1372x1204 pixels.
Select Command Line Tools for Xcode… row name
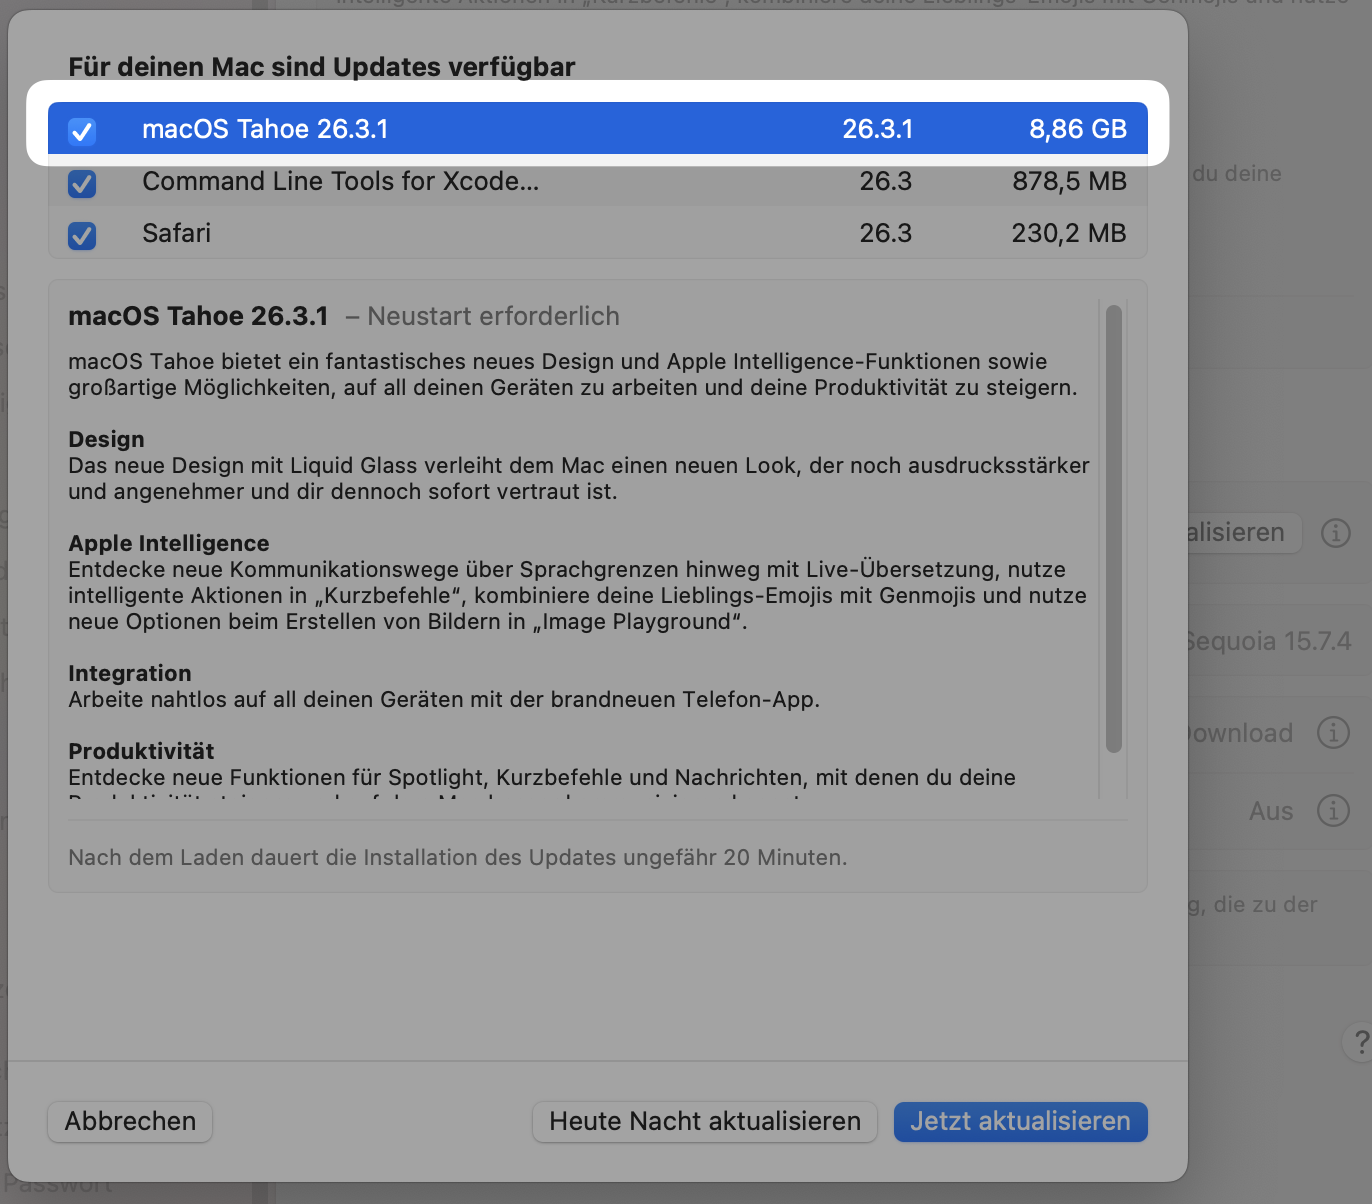coord(340,181)
